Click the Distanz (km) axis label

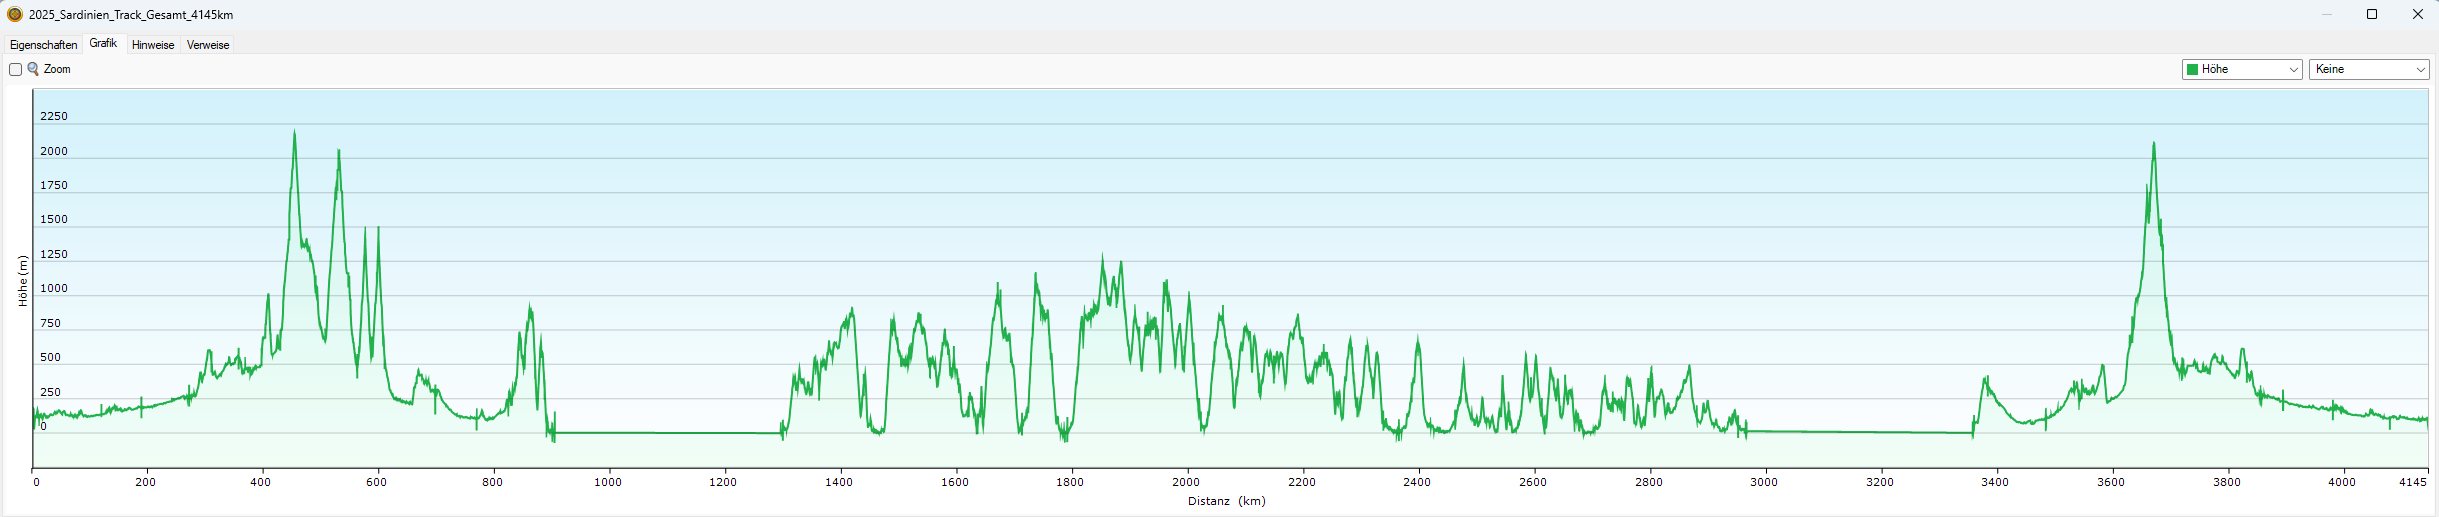pyautogui.click(x=1226, y=501)
